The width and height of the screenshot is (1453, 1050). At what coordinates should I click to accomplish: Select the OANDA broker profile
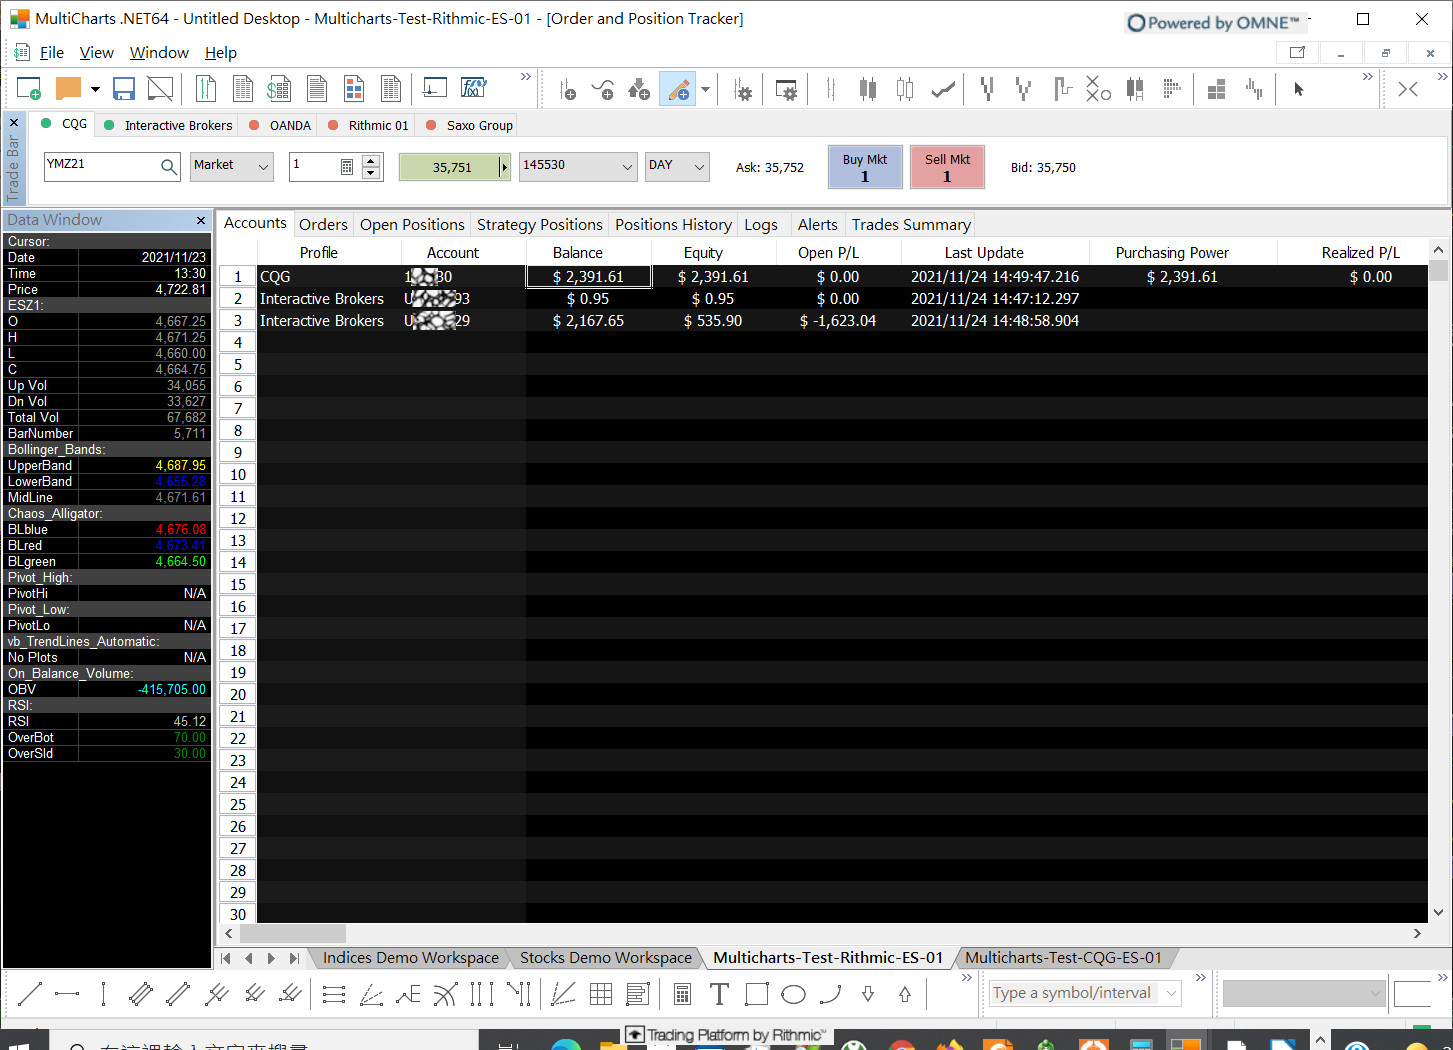280,125
